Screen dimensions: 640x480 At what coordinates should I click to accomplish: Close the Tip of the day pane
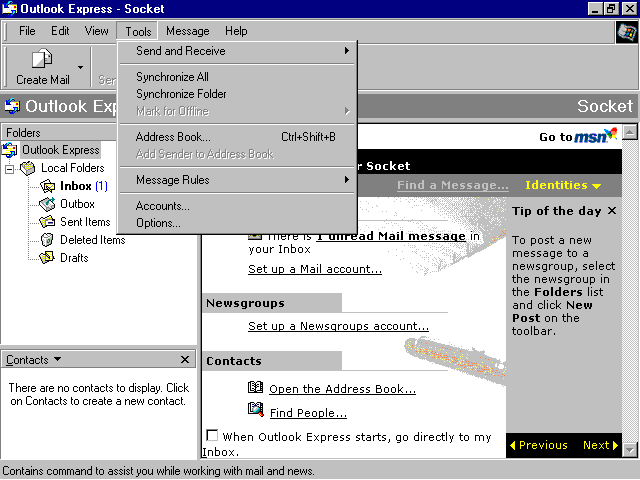coord(611,211)
